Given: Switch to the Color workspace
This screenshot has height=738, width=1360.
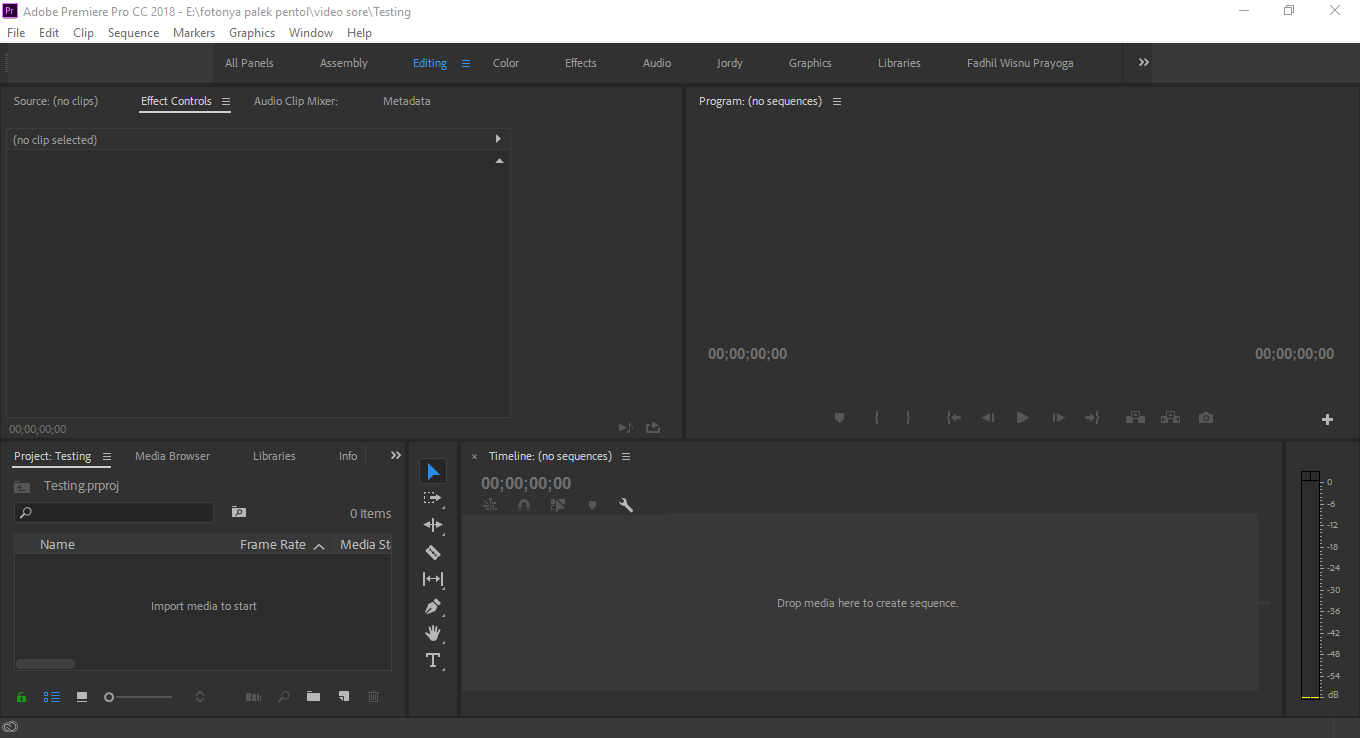Looking at the screenshot, I should point(506,63).
